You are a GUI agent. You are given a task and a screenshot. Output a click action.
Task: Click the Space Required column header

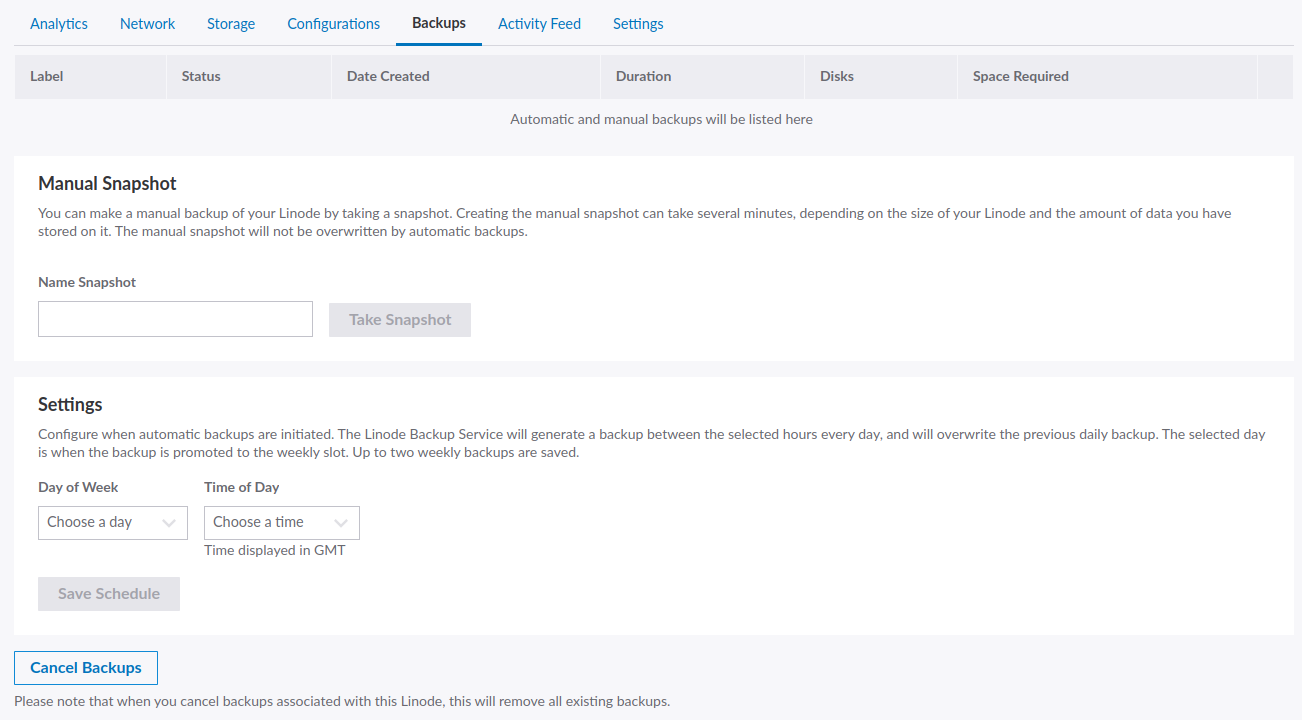(x=1020, y=76)
